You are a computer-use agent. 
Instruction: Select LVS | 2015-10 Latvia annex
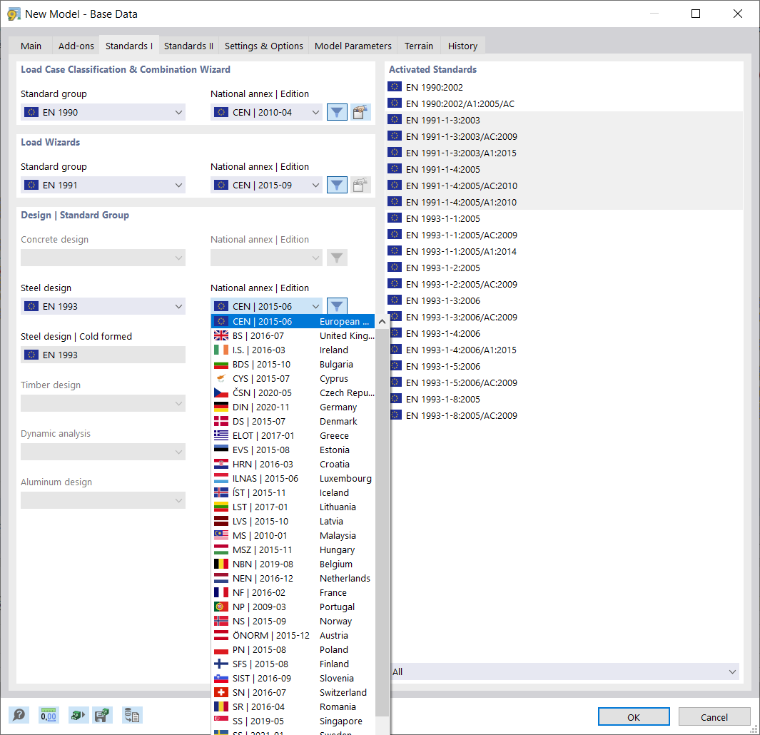tap(293, 521)
